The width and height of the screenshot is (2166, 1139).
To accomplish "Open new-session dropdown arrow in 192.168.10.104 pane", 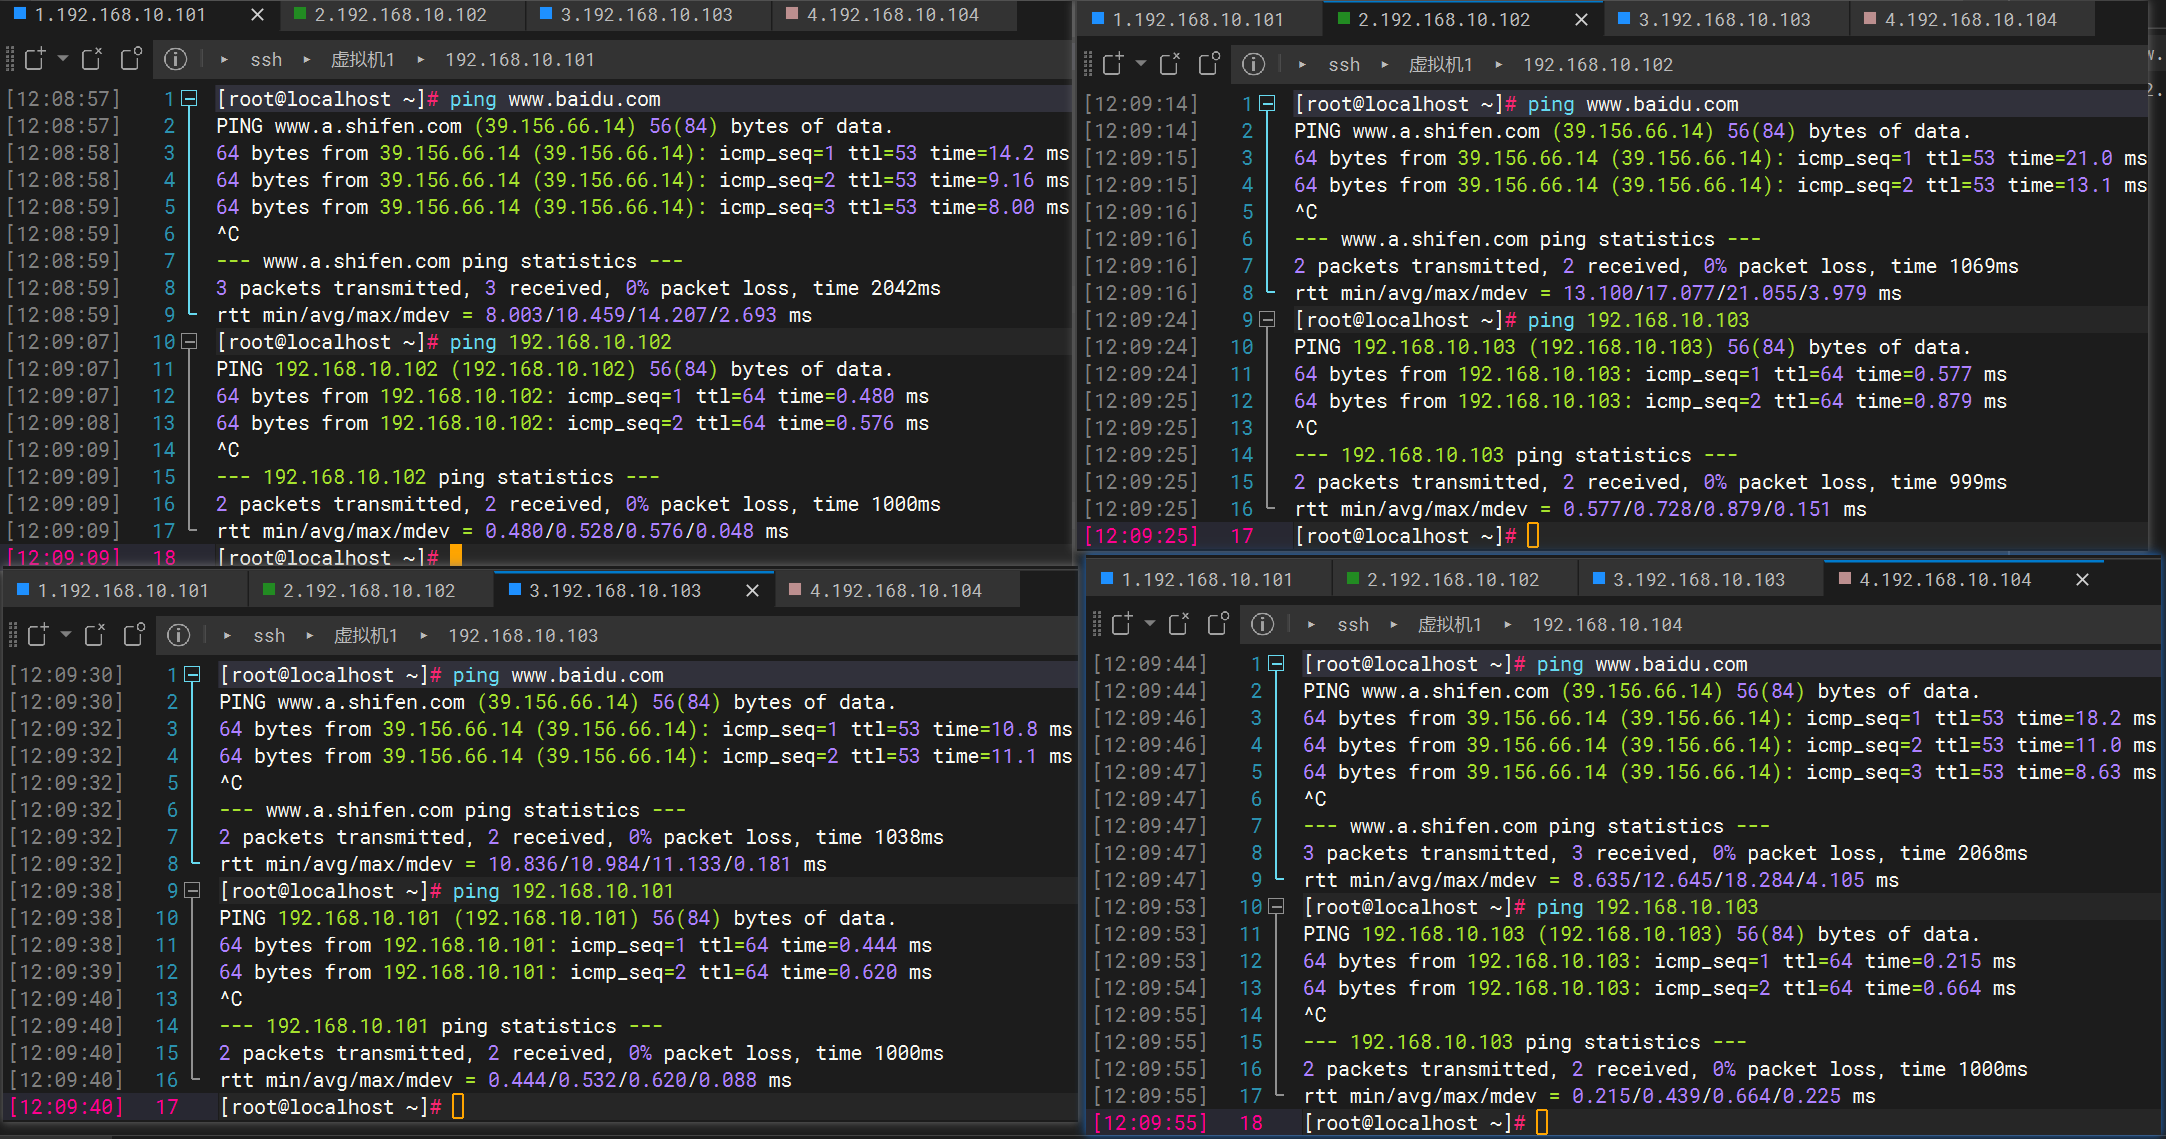I will (x=1150, y=625).
